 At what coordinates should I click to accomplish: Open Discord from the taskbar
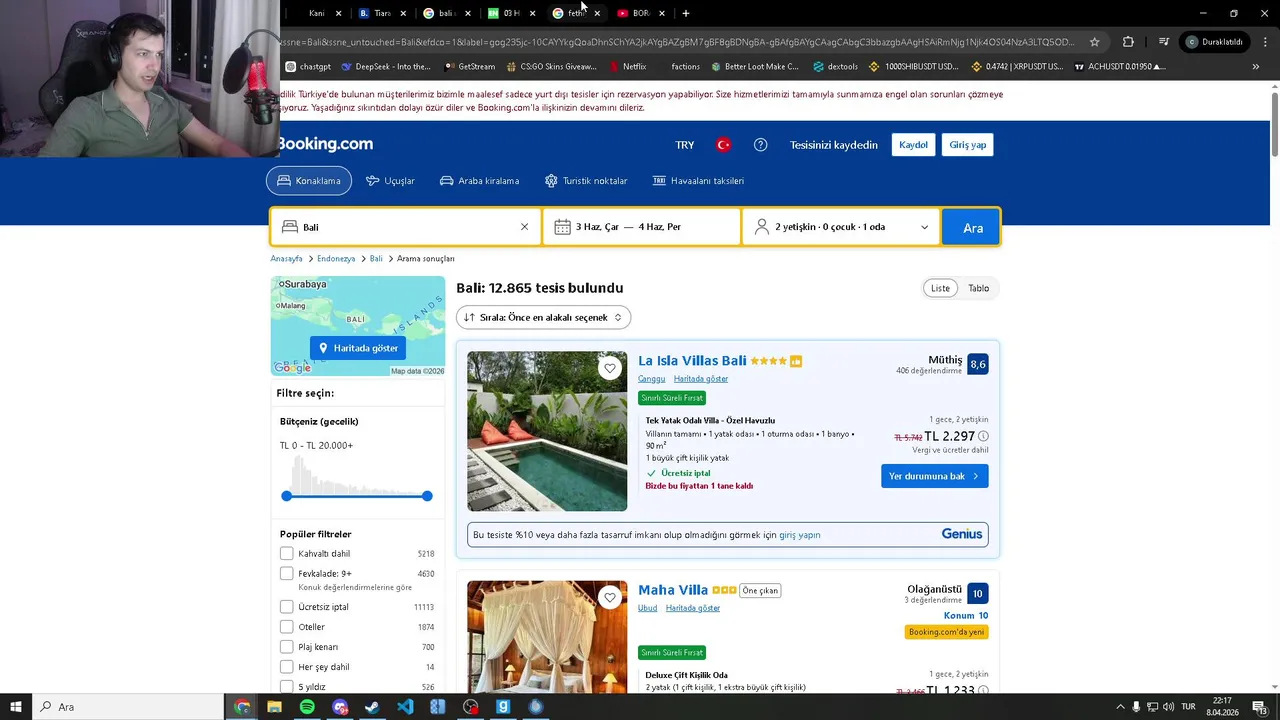click(x=340, y=707)
